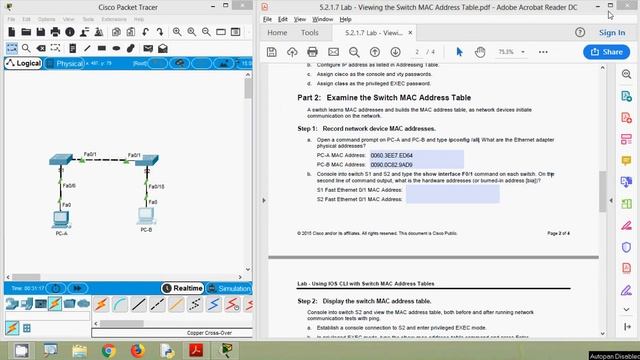Click the Sign In link in Acrobat
The height and width of the screenshot is (360, 640).
point(612,33)
